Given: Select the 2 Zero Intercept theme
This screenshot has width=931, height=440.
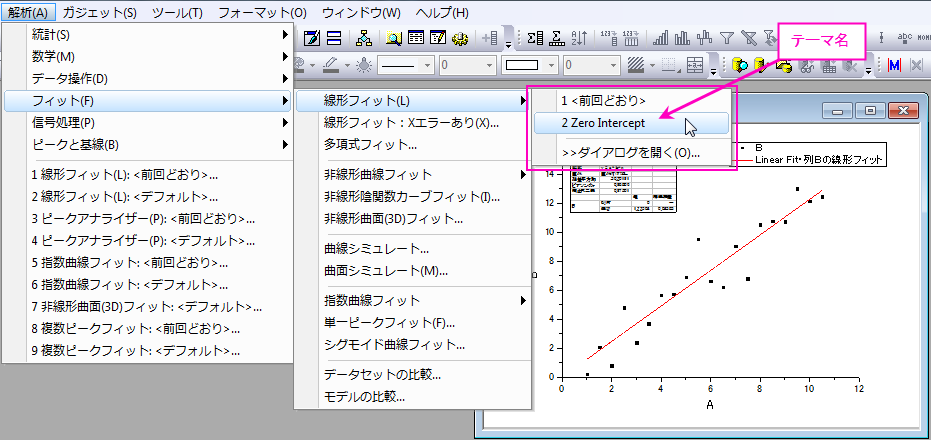Looking at the screenshot, I should (x=631, y=124).
